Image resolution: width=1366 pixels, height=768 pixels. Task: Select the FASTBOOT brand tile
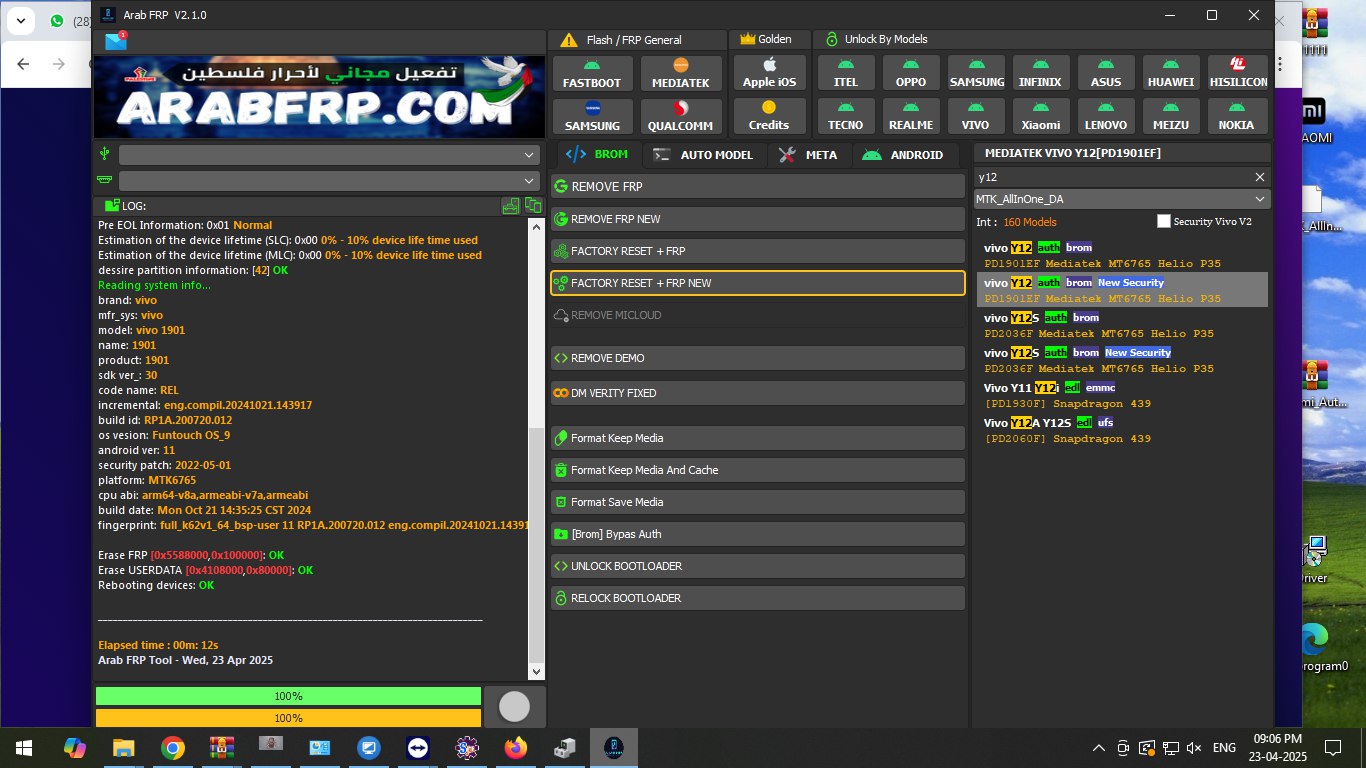tap(592, 73)
